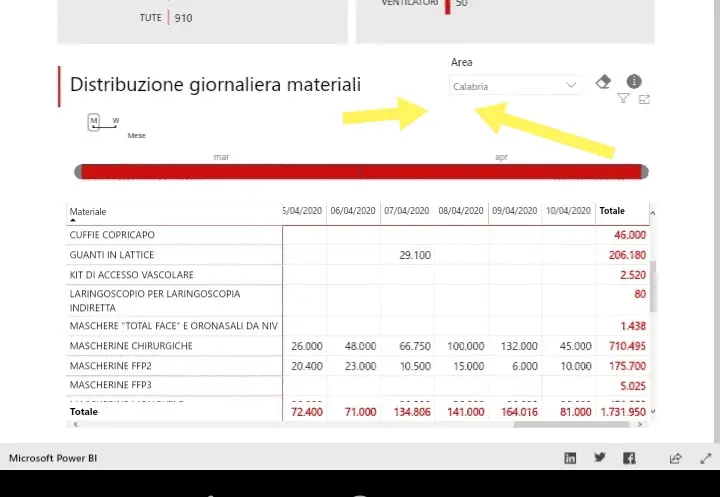The width and height of the screenshot is (720, 497).
Task: Expand the Area dropdown showing Calabria
Action: point(515,86)
